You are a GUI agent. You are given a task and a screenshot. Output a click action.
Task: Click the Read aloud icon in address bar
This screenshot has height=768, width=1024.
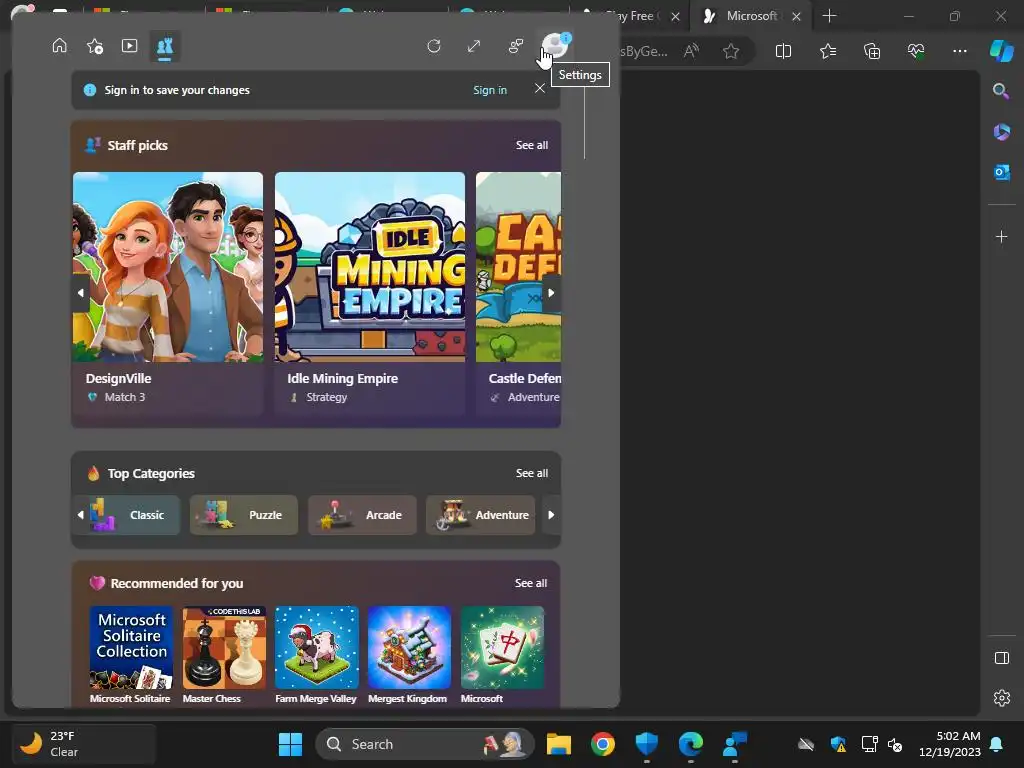point(691,51)
